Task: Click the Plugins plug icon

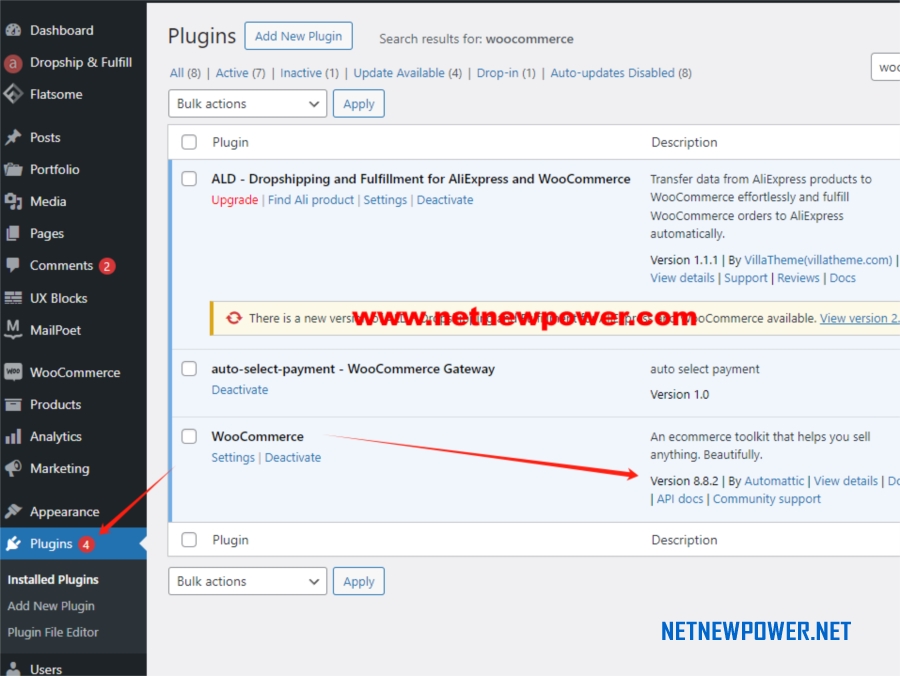Action: tap(13, 543)
